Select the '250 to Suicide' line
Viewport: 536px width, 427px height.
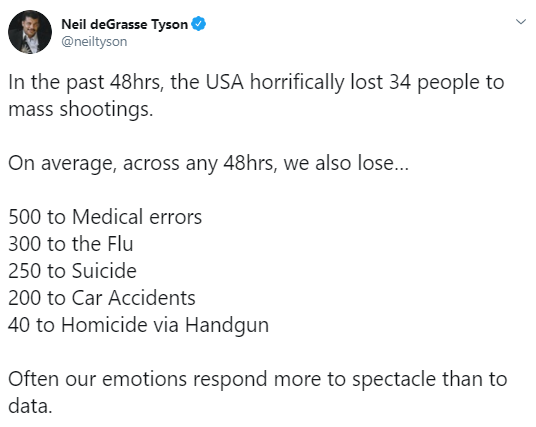point(72,271)
